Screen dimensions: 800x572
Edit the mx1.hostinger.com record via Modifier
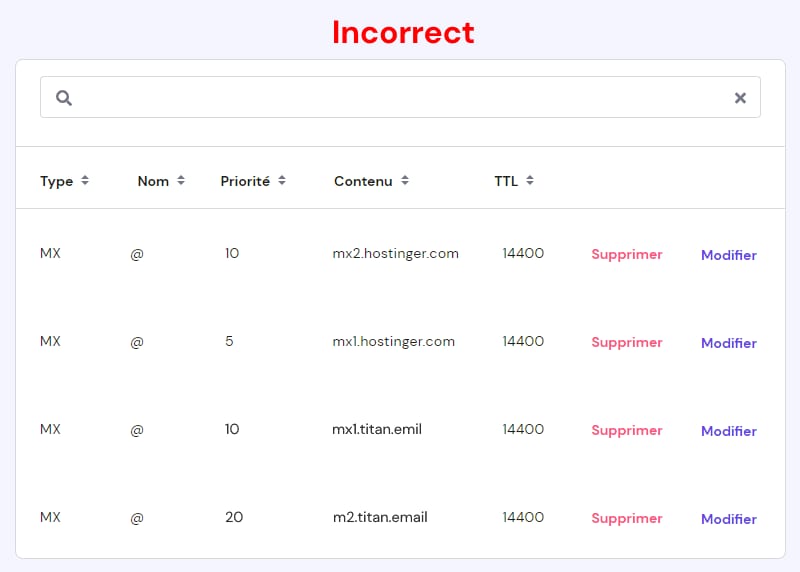[729, 343]
